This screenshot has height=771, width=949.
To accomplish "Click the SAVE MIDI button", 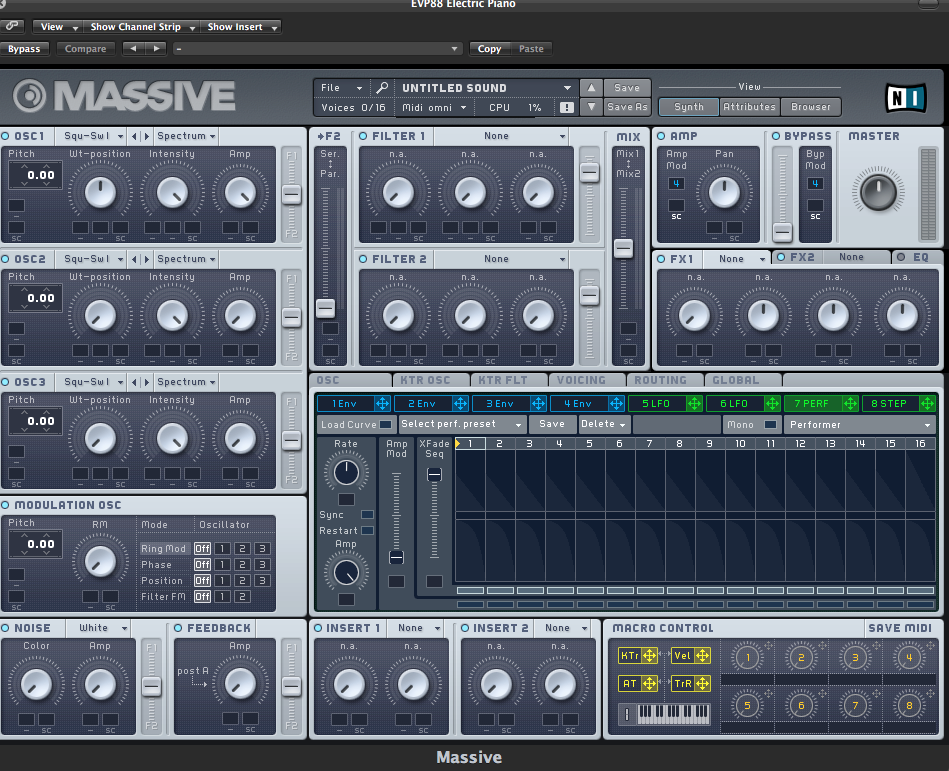I will (900, 628).
